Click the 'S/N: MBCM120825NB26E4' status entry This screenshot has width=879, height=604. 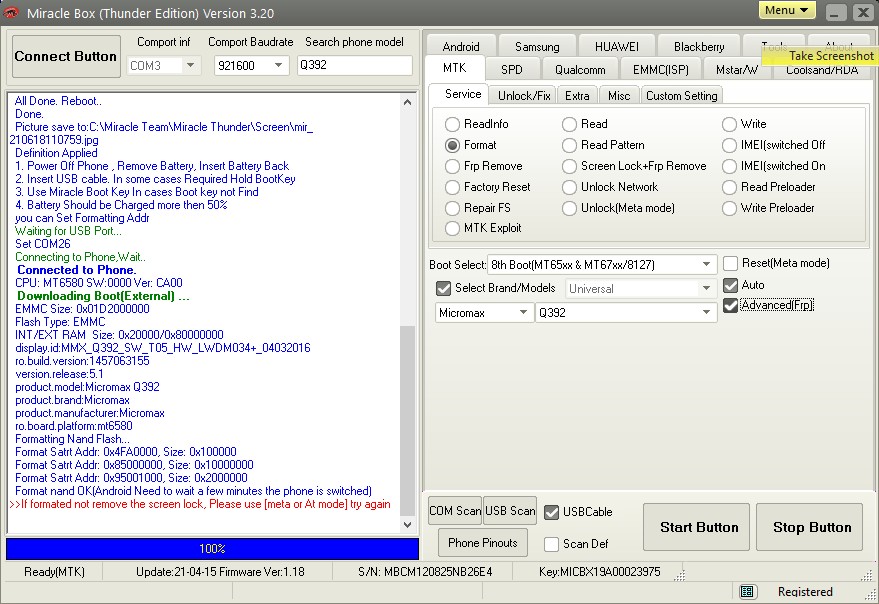425,572
